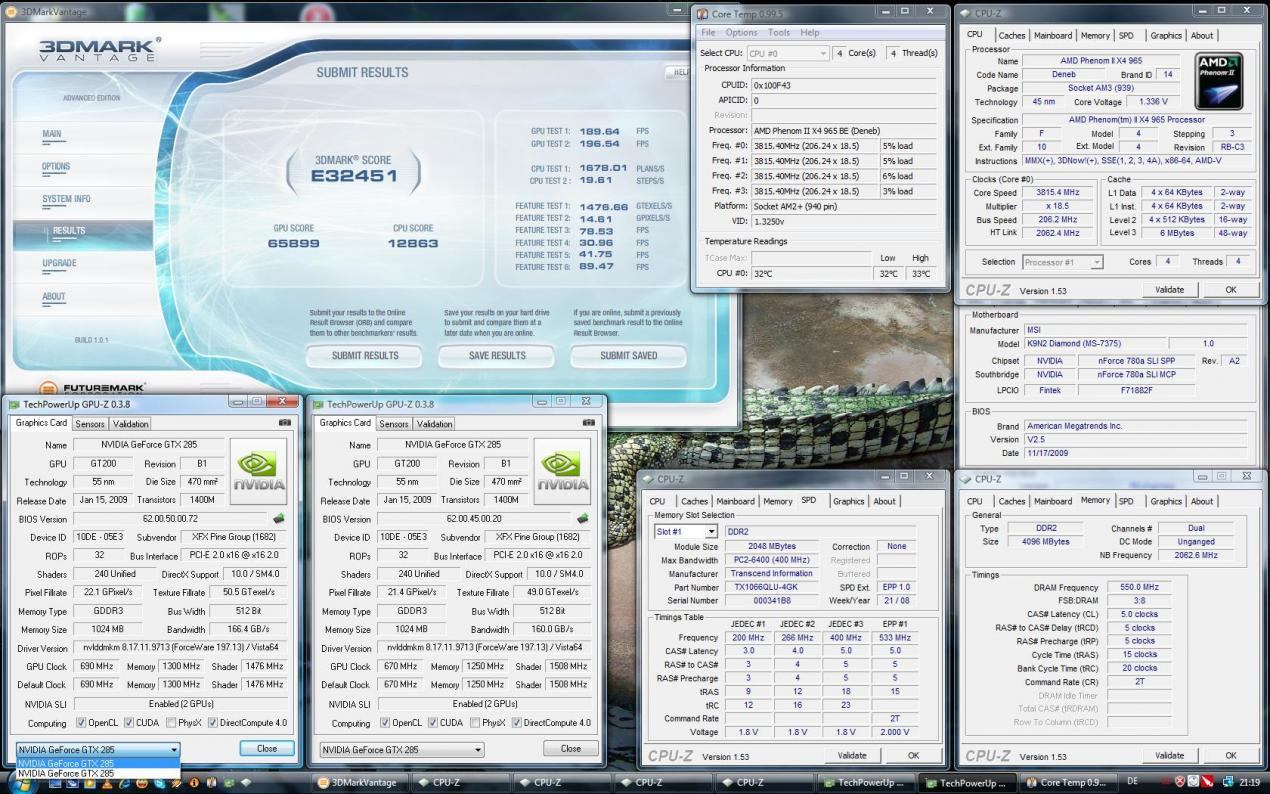Viewport: 1270px width, 794px height.
Task: Switch to Validation tab in right GPU-Z
Action: [x=434, y=424]
